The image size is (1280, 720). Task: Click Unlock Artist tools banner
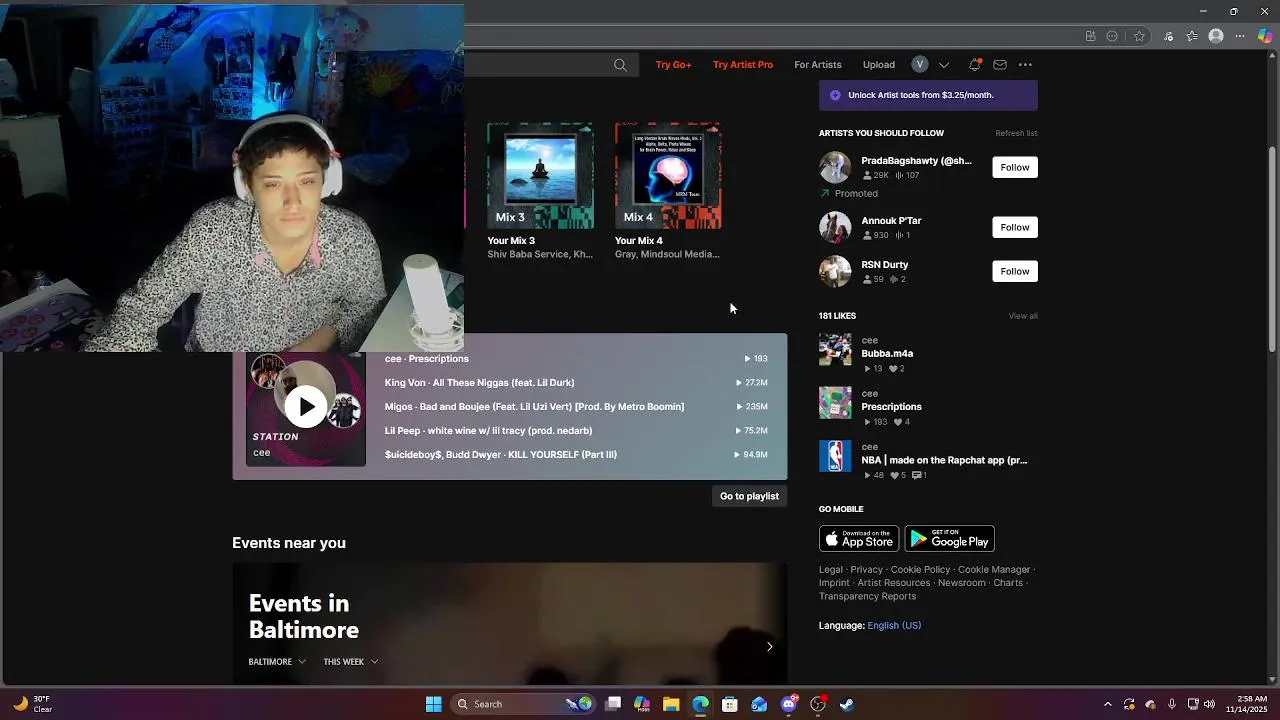[928, 96]
